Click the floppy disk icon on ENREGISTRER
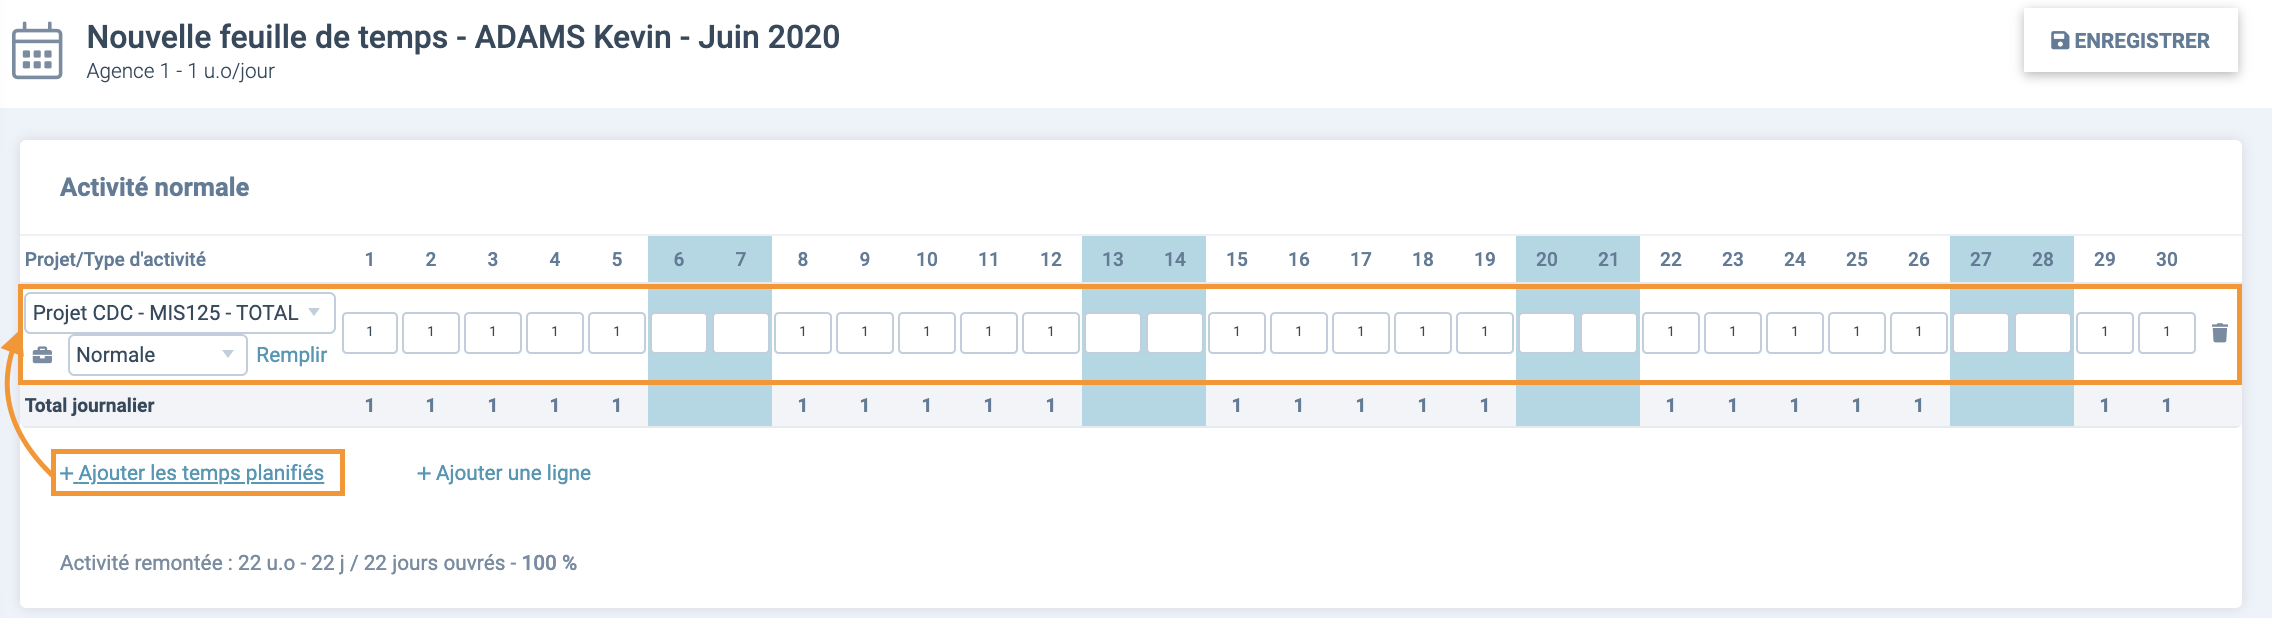Viewport: 2272px width, 618px height. coord(2060,41)
